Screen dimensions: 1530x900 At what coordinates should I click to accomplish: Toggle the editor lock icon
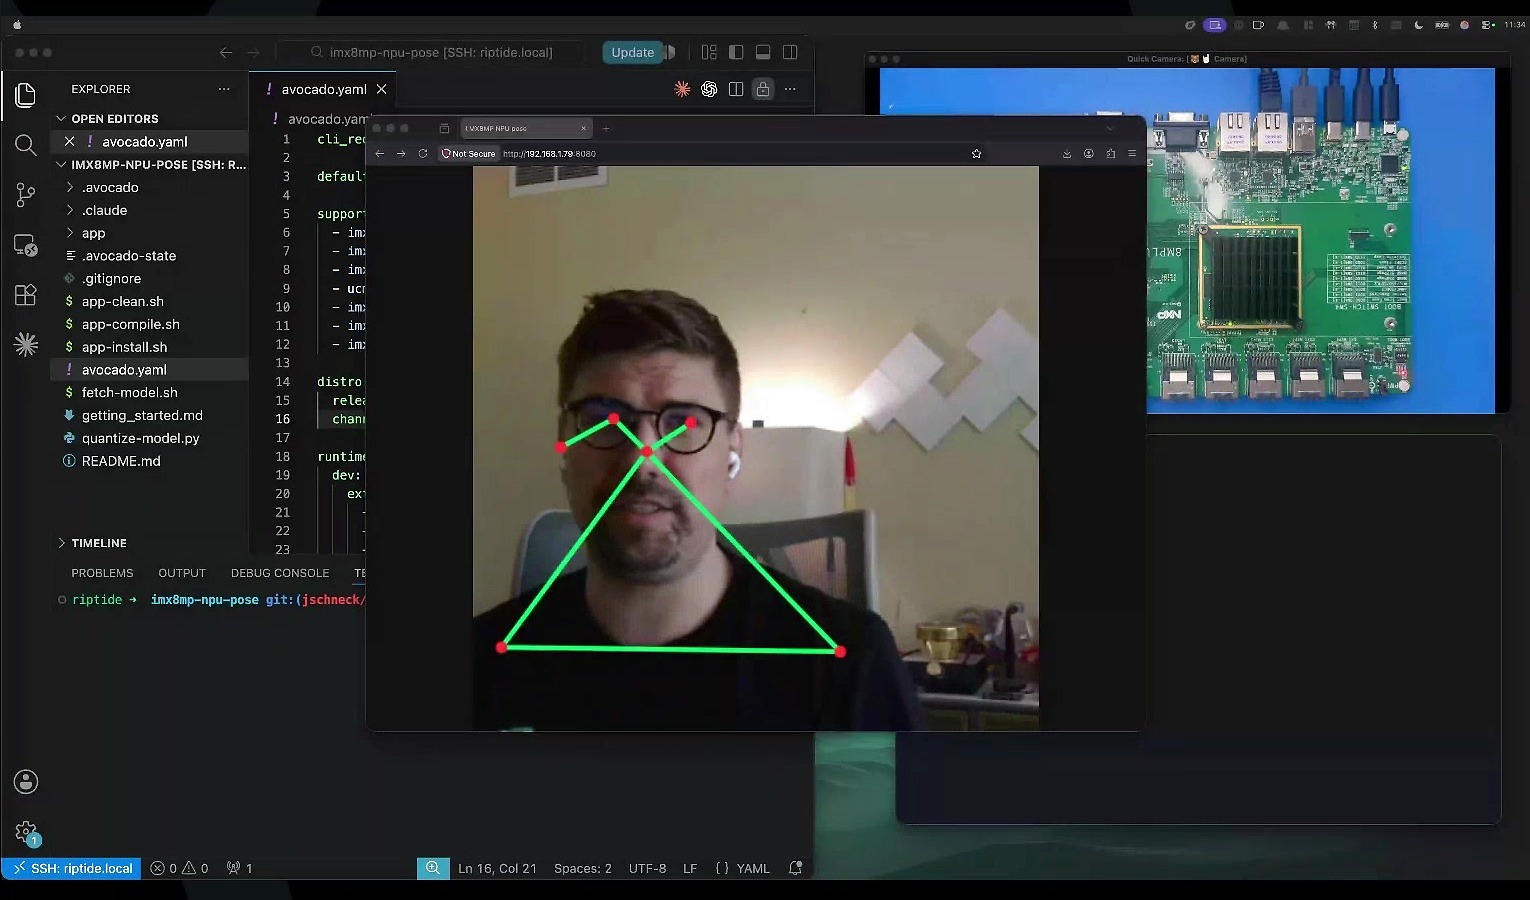[x=763, y=89]
